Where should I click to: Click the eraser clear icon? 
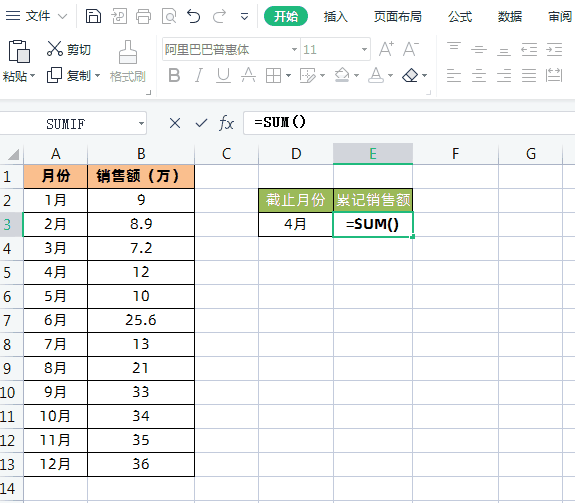410,76
